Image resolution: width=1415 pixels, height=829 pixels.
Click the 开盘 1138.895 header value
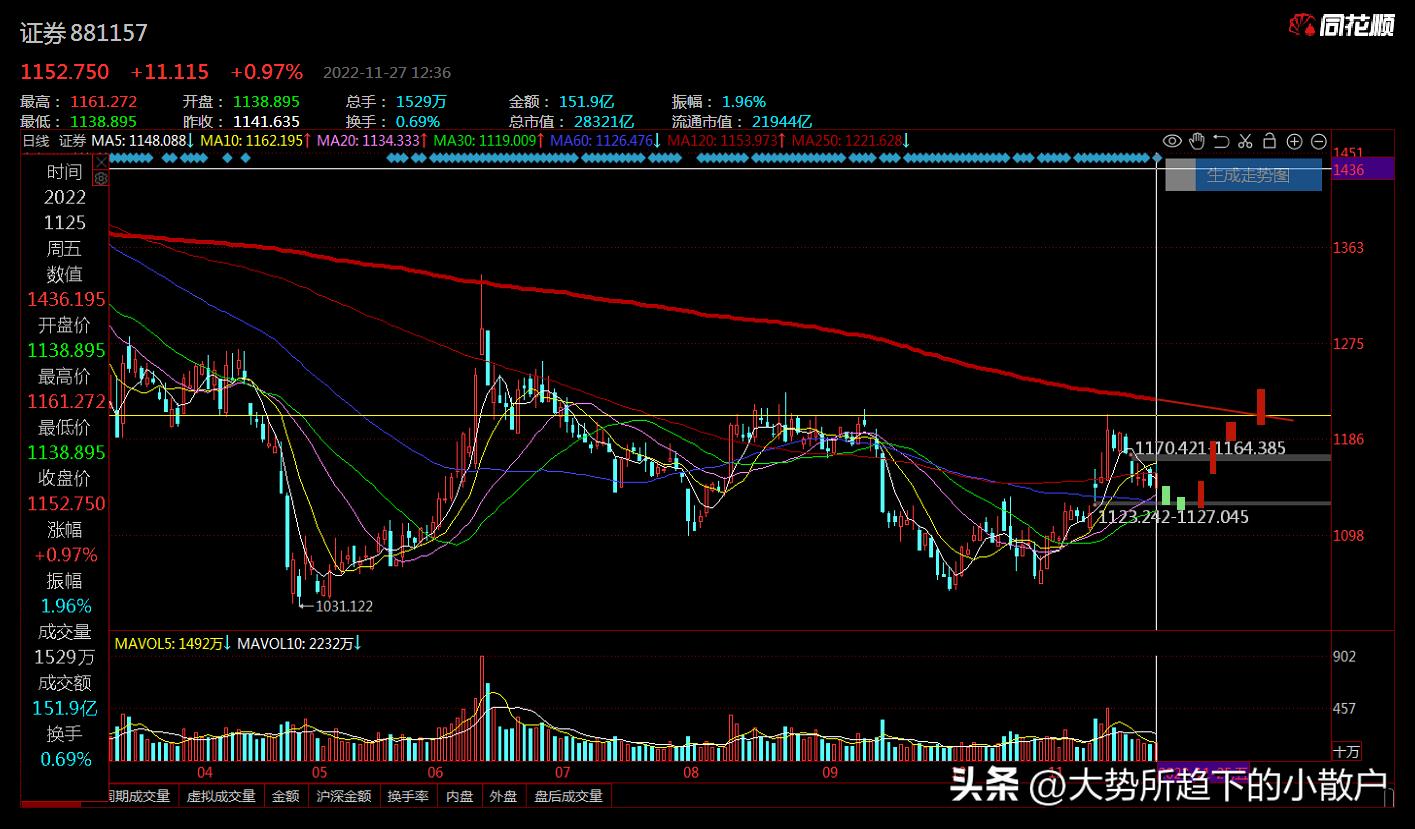266,102
